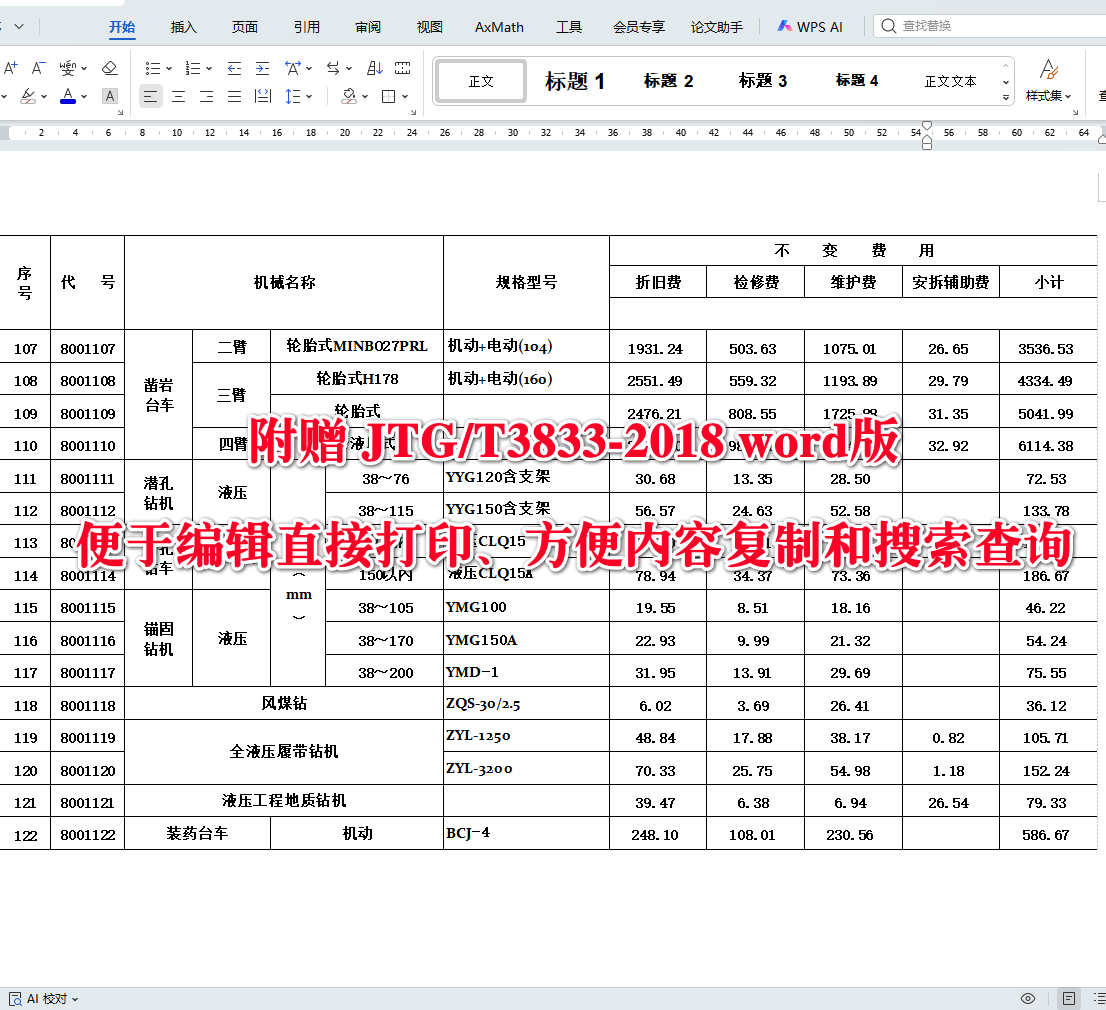Apply table borders
Screen dimensions: 1106x1010
click(389, 96)
